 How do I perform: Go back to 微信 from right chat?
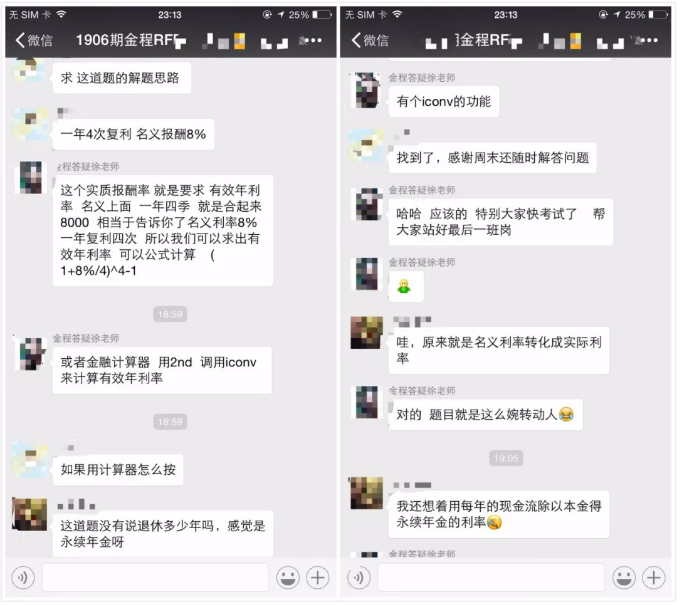(371, 41)
